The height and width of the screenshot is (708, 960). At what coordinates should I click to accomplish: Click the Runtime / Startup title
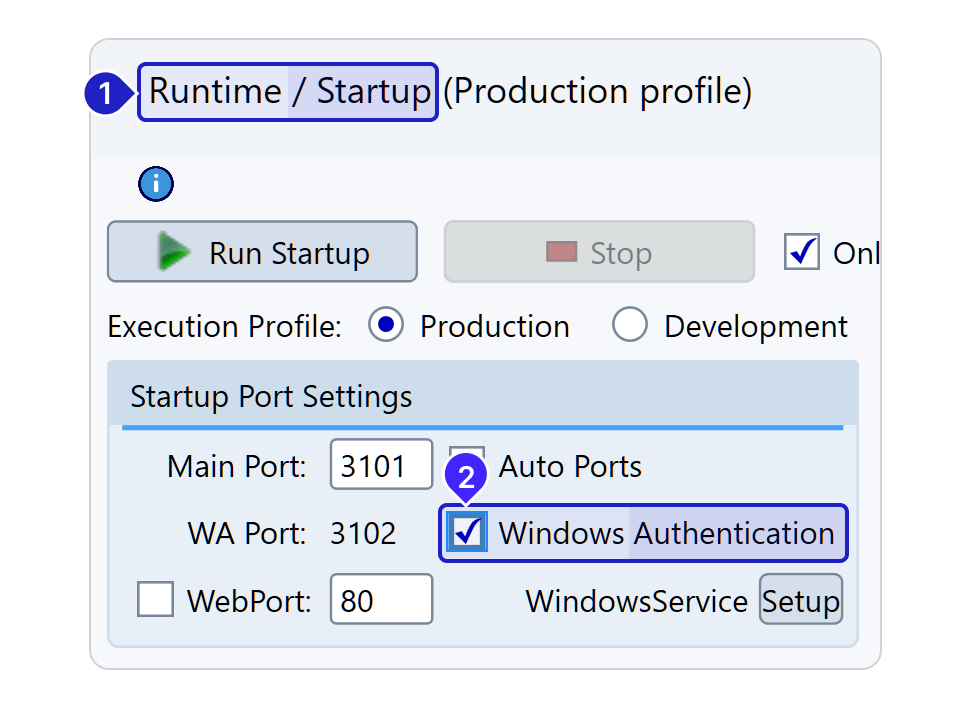click(289, 91)
